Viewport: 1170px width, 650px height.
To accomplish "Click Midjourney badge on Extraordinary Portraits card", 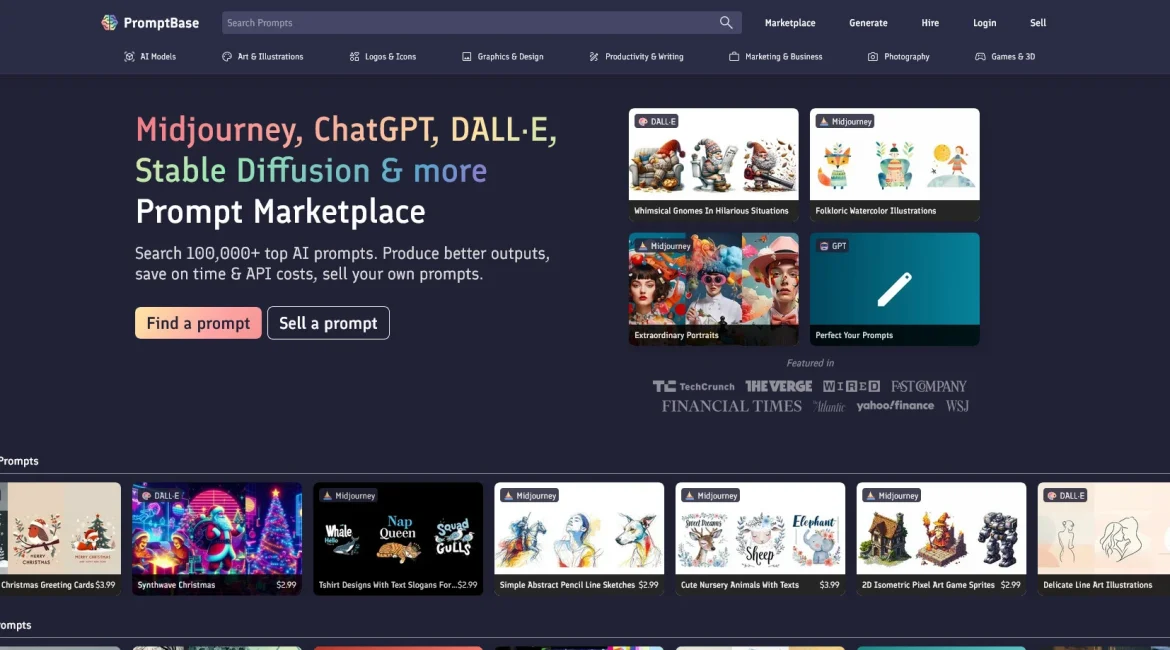I will pyautogui.click(x=664, y=246).
